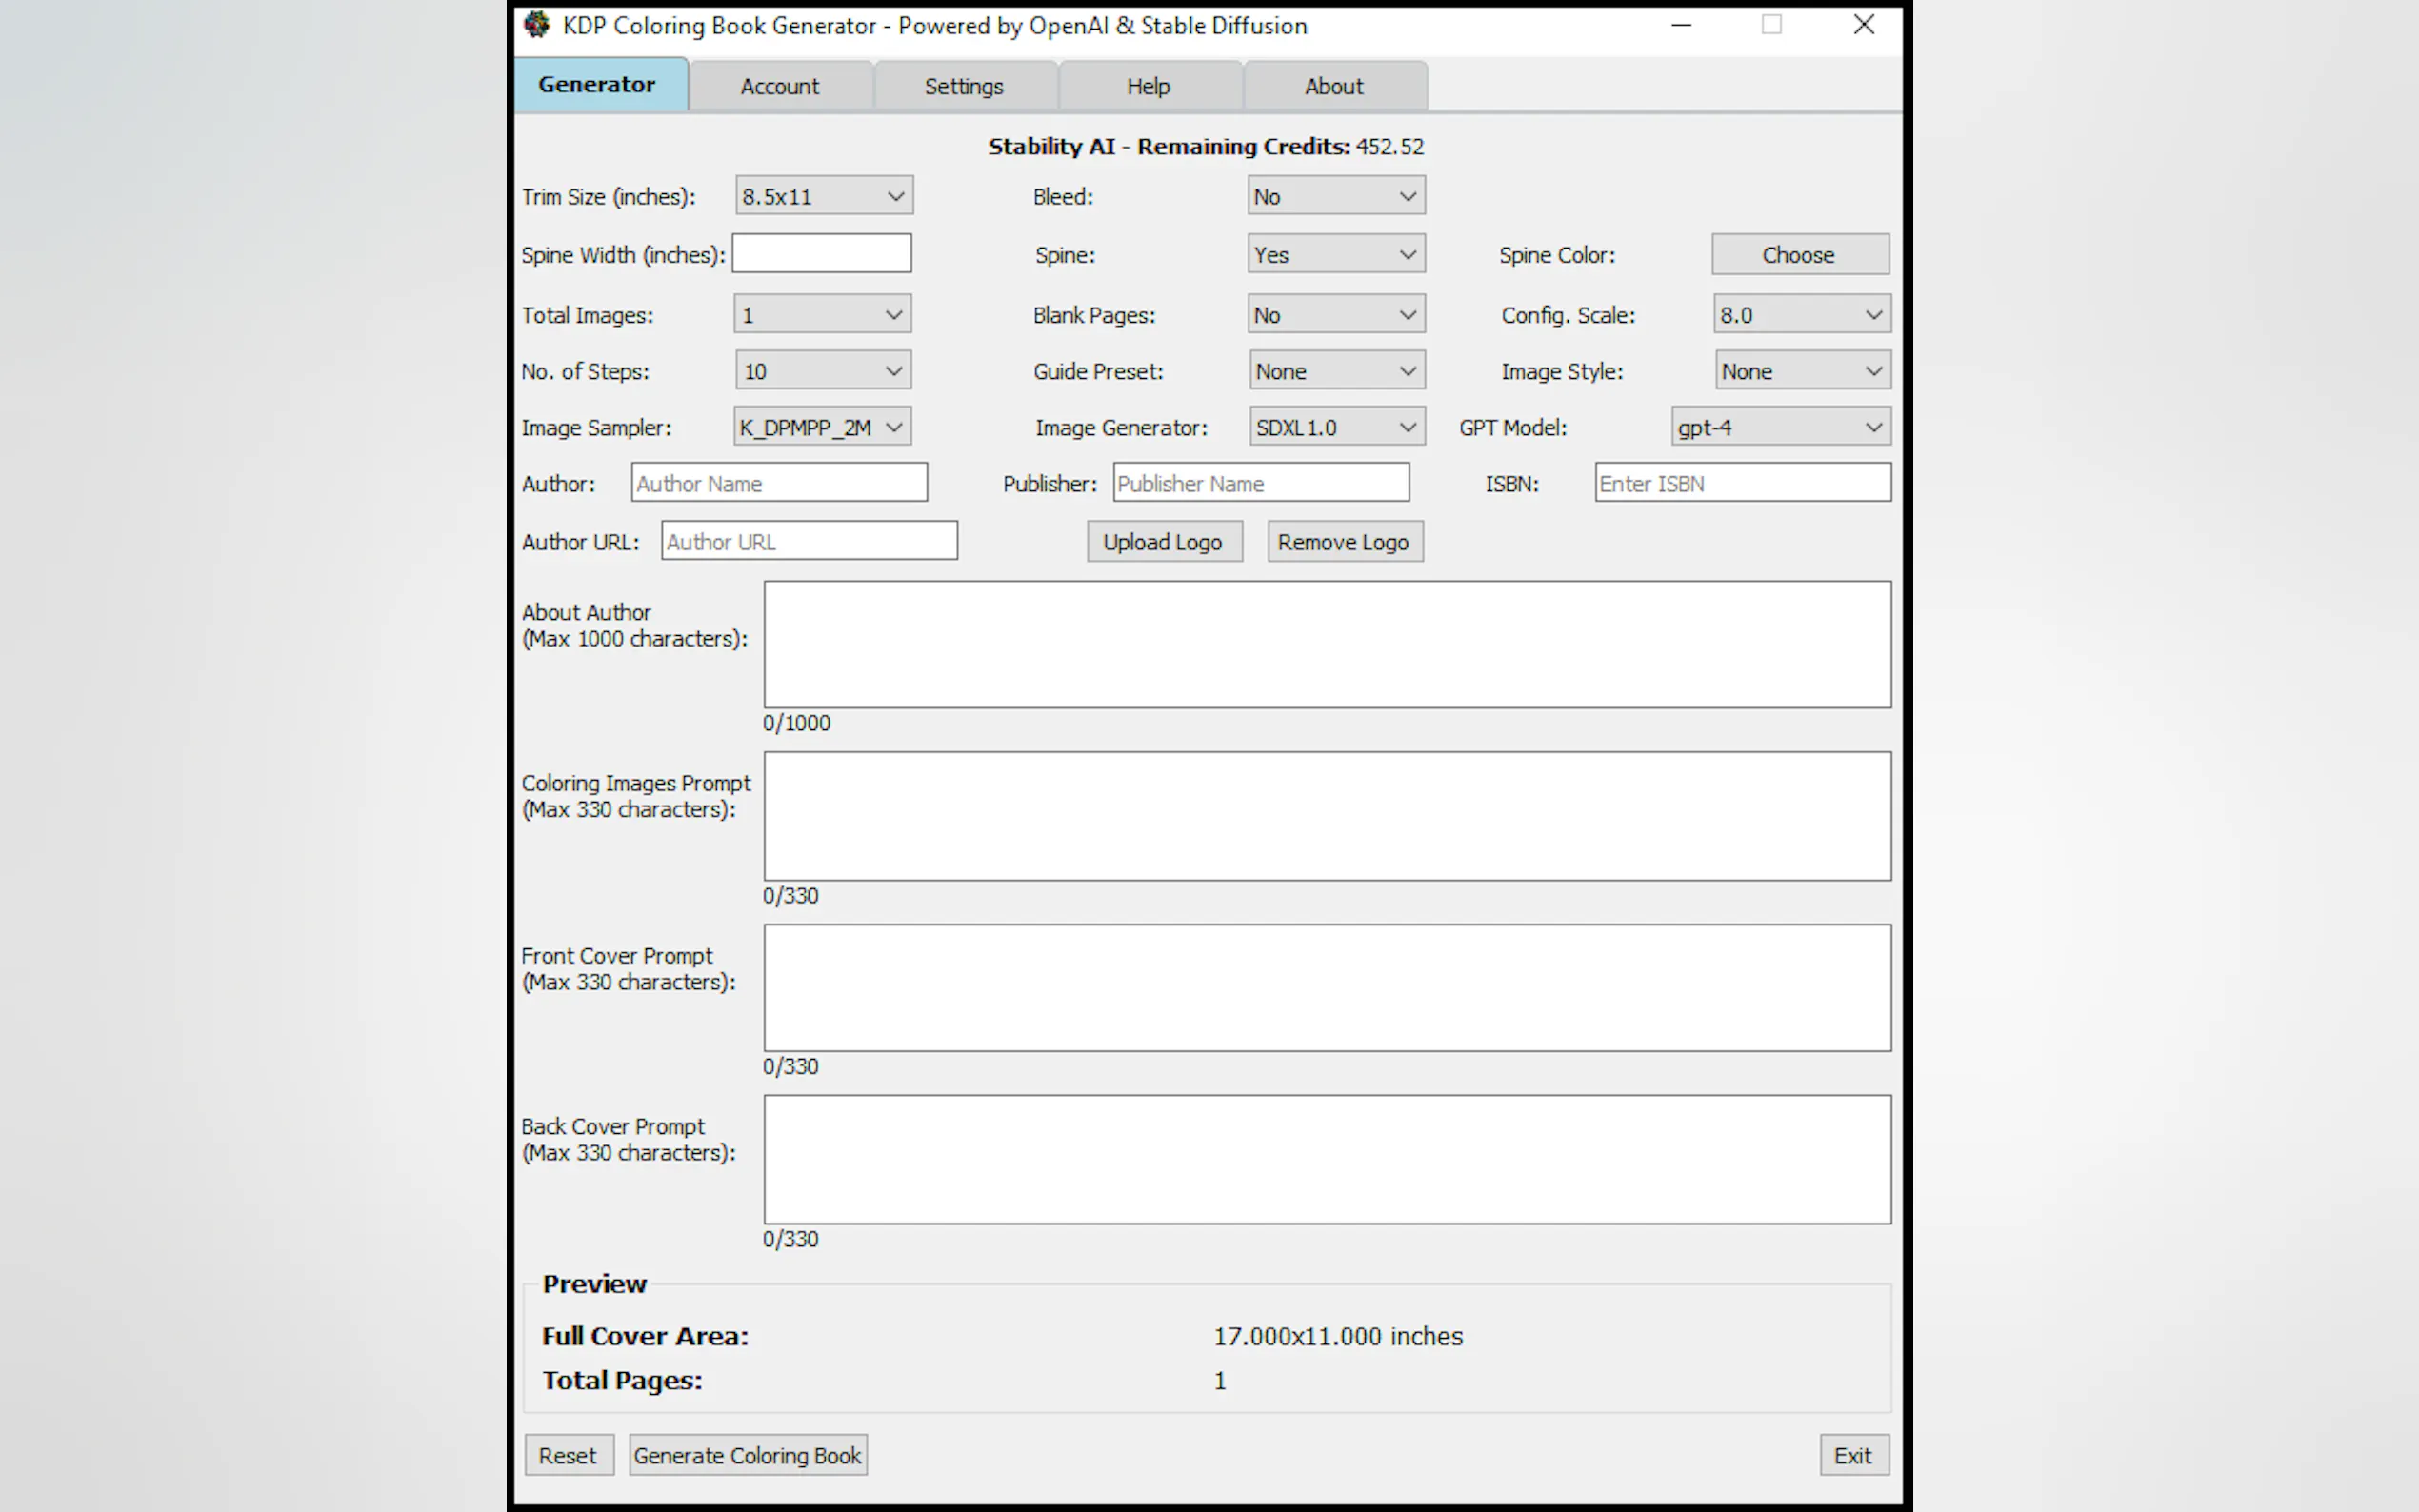Click the Author Name input field
The image size is (2419, 1512).
(778, 483)
